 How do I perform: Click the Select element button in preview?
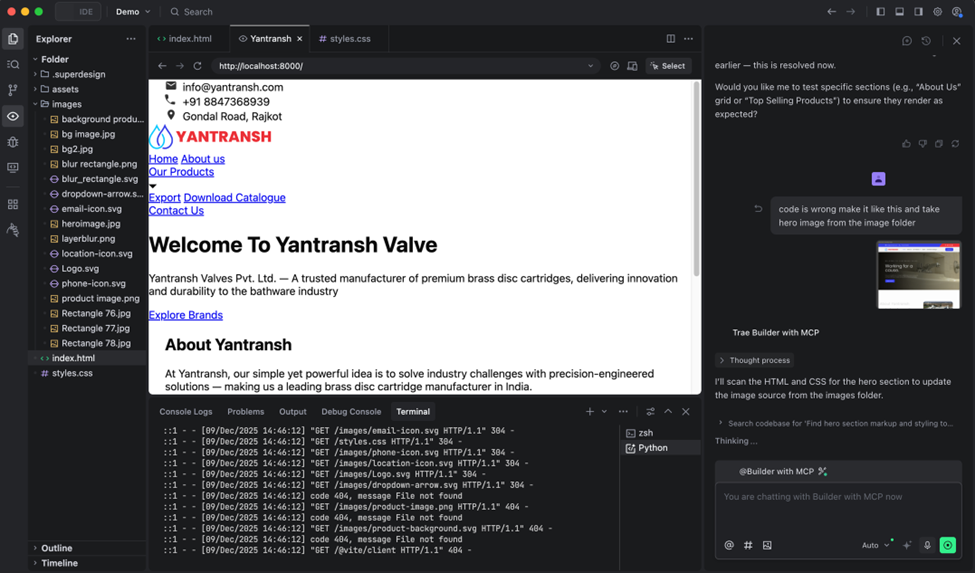pos(668,66)
